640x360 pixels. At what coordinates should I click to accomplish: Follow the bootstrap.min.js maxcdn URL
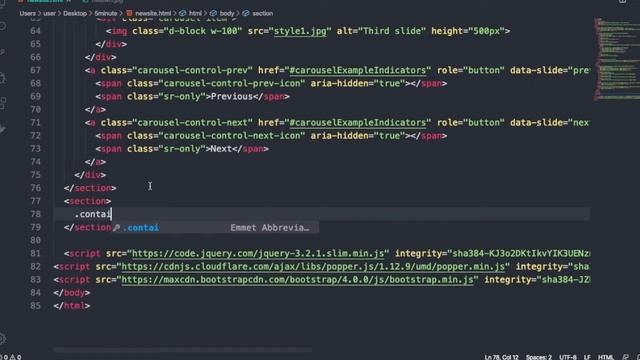297,280
